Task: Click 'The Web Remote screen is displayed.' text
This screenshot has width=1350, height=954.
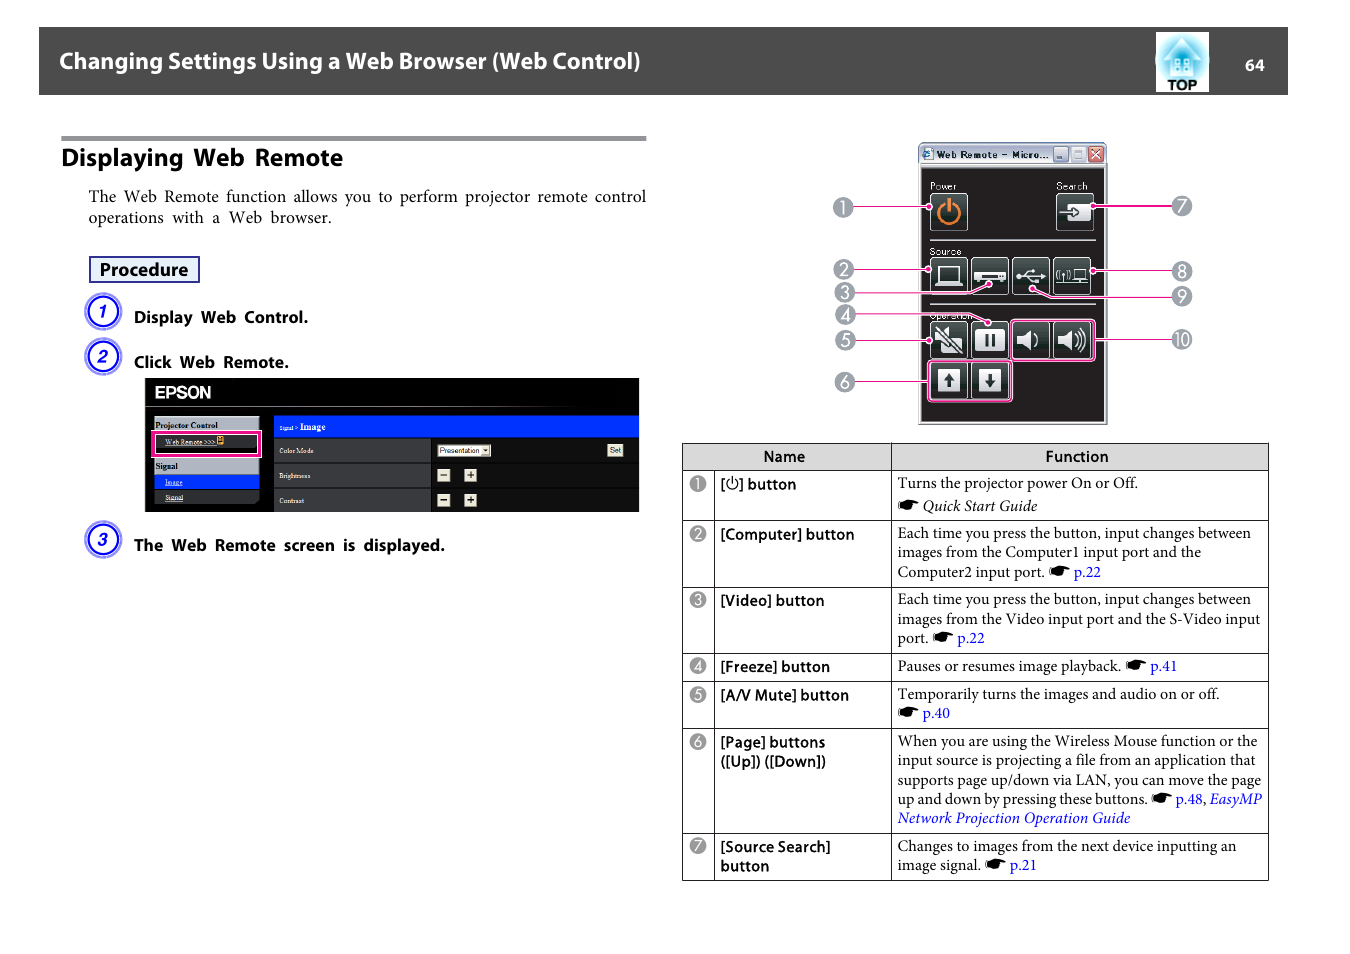Action: pyautogui.click(x=289, y=545)
